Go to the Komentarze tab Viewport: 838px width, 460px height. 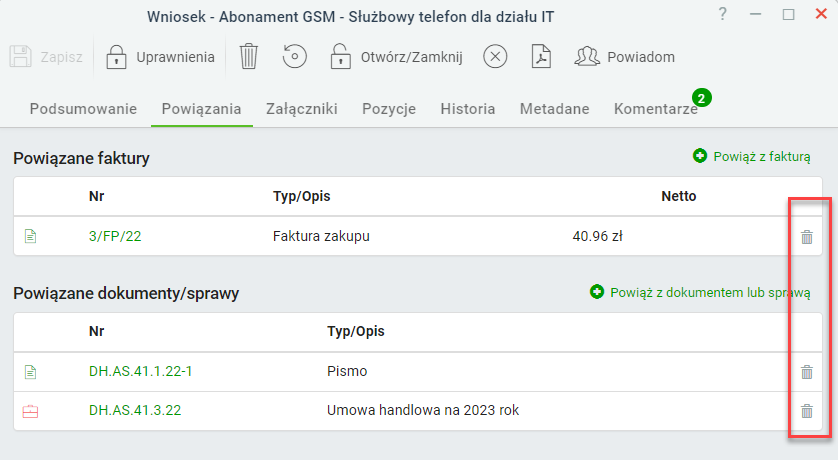656,109
